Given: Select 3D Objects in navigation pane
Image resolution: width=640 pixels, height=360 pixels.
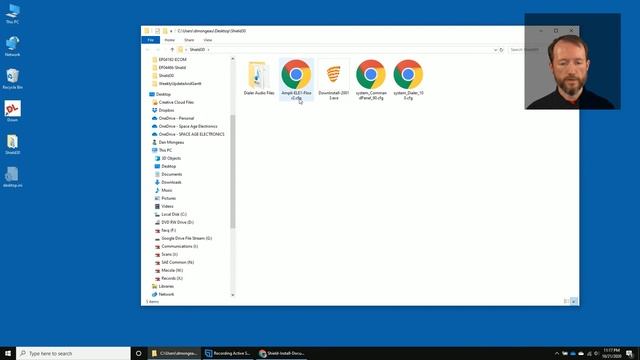Looking at the screenshot, I should [171, 158].
